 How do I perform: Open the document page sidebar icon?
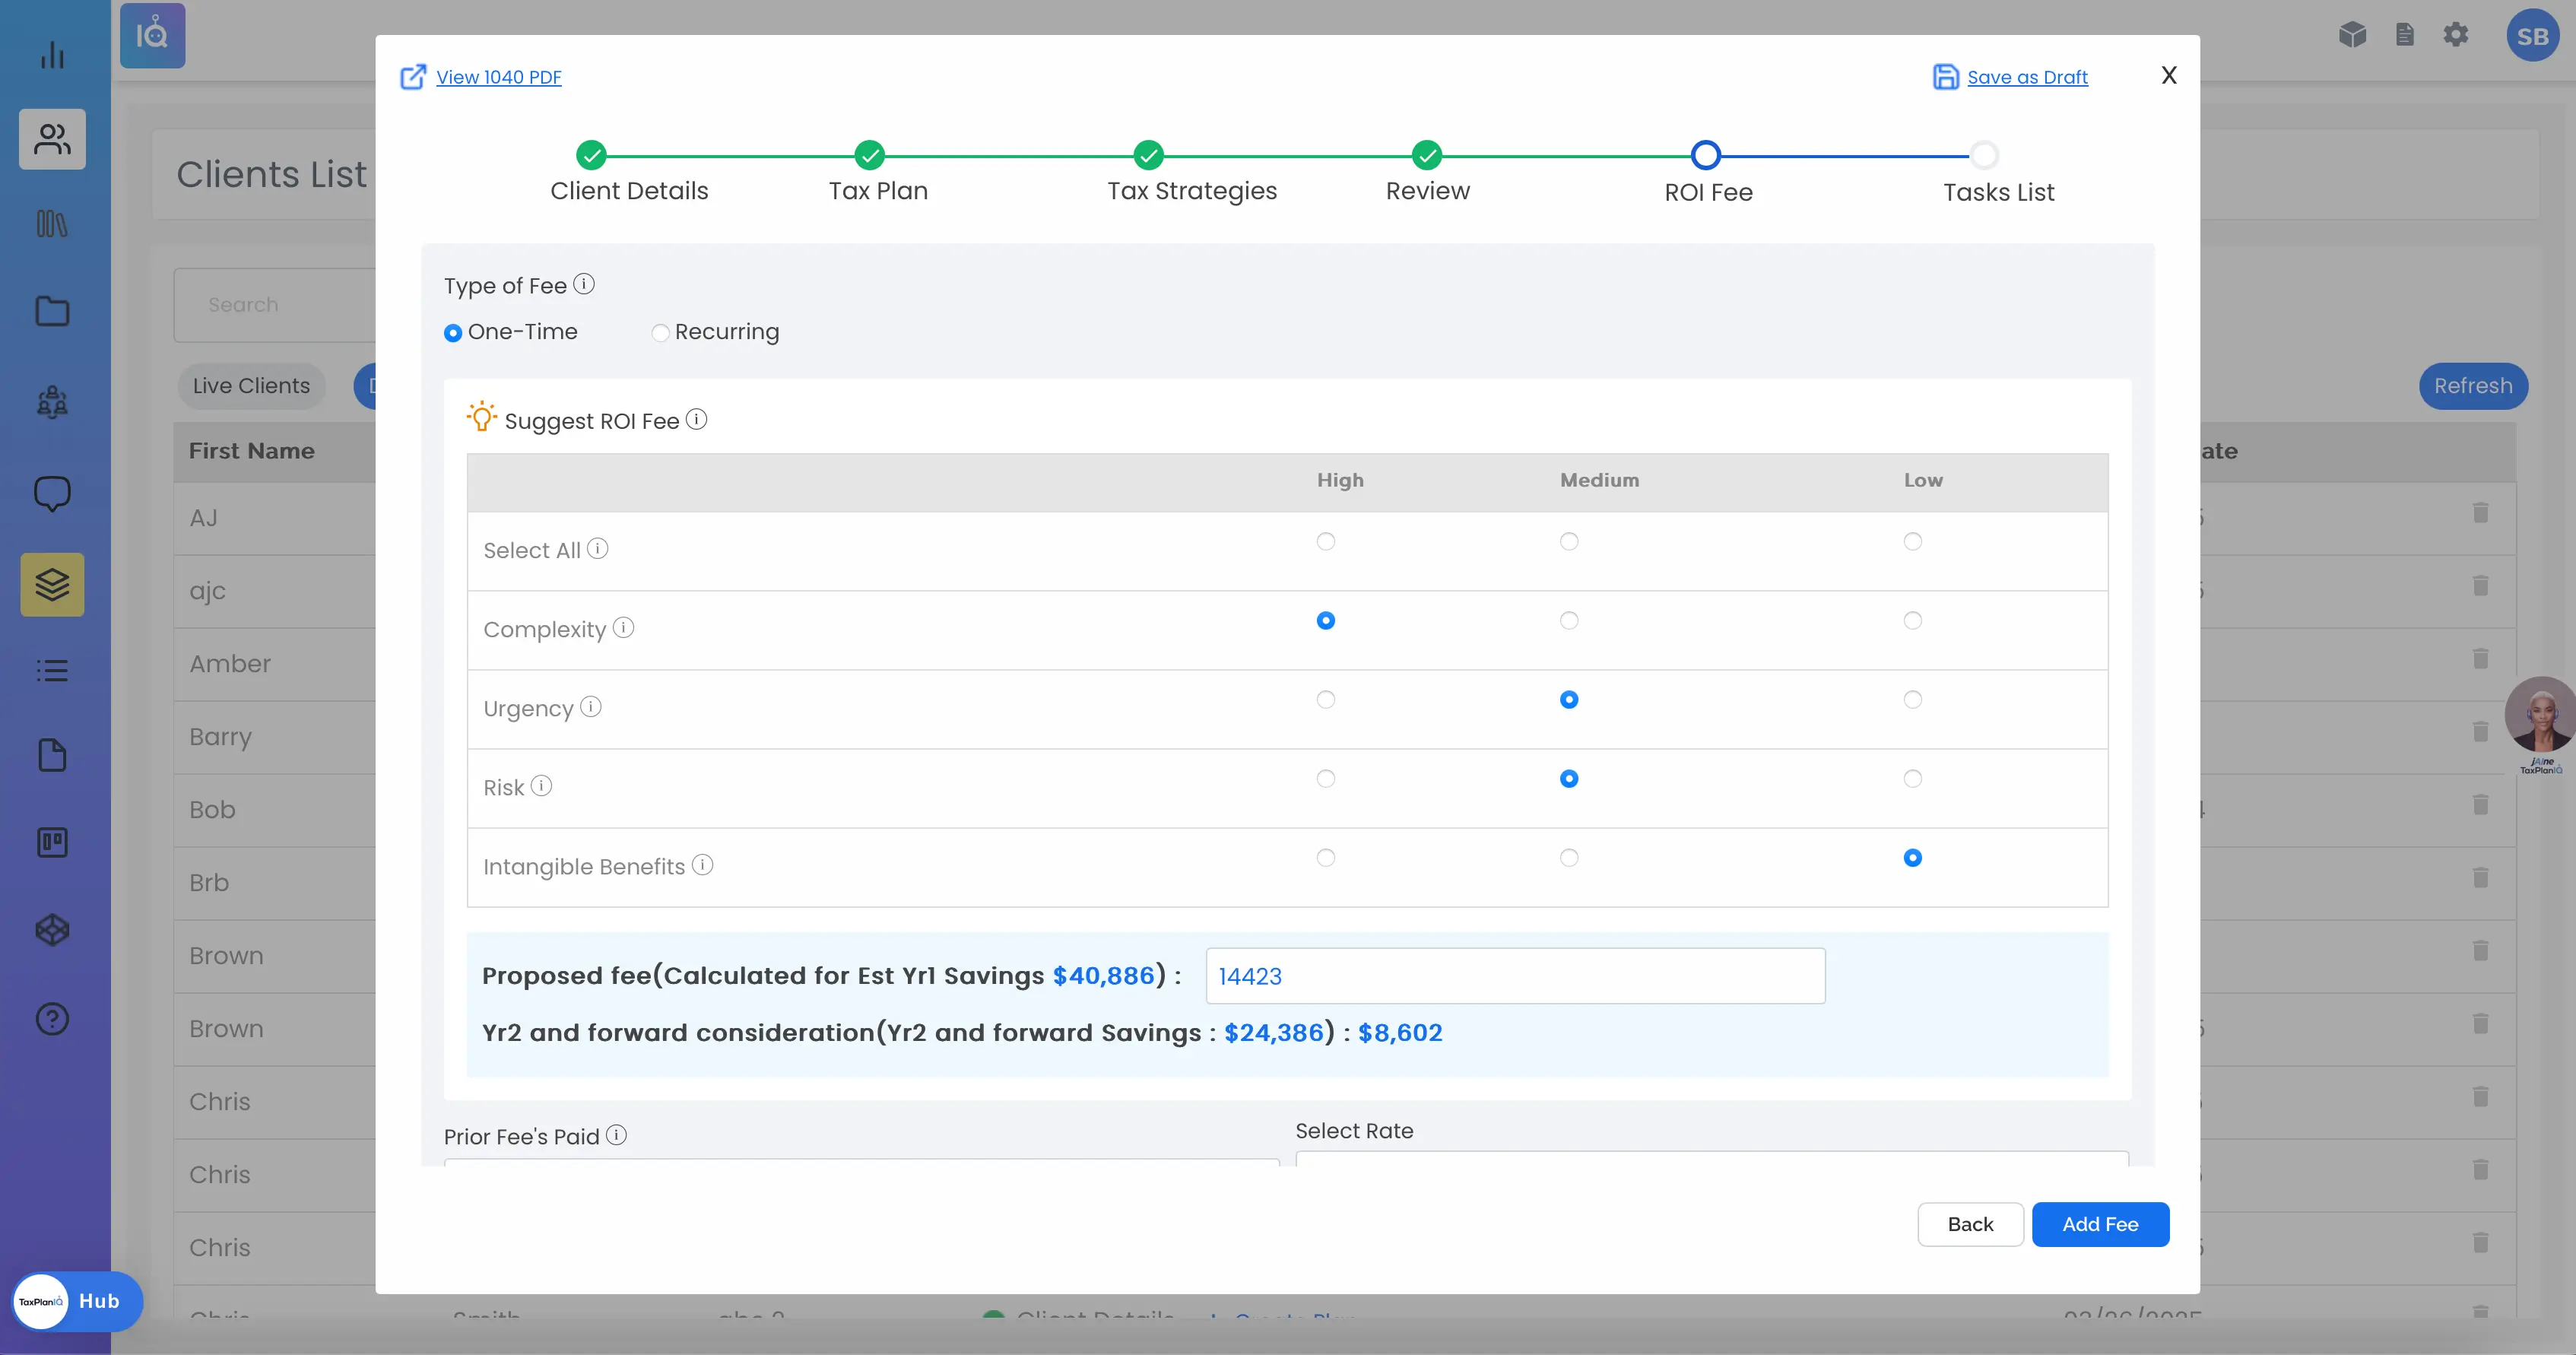point(52,755)
